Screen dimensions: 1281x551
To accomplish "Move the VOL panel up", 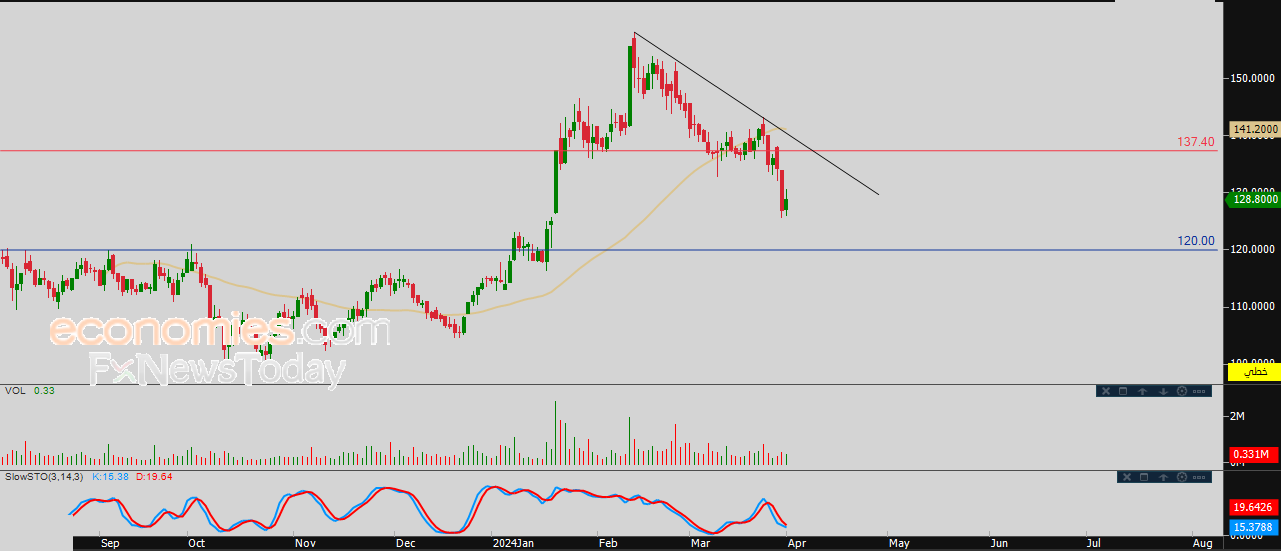I will 1142,391.
